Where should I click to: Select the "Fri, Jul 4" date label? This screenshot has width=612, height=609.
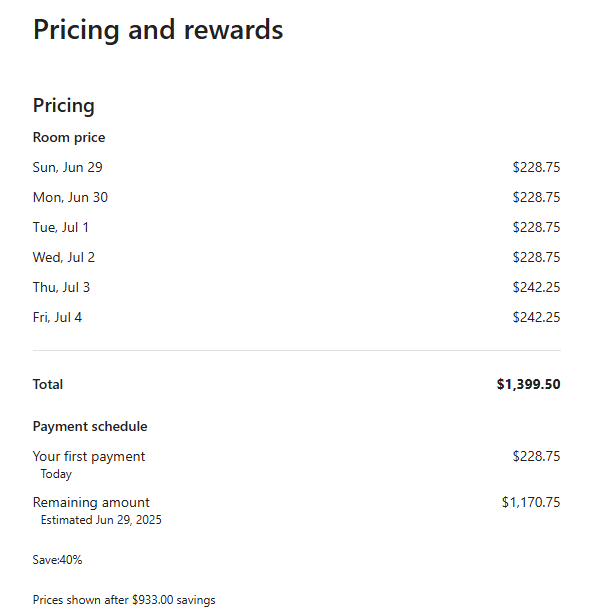pyautogui.click(x=58, y=317)
